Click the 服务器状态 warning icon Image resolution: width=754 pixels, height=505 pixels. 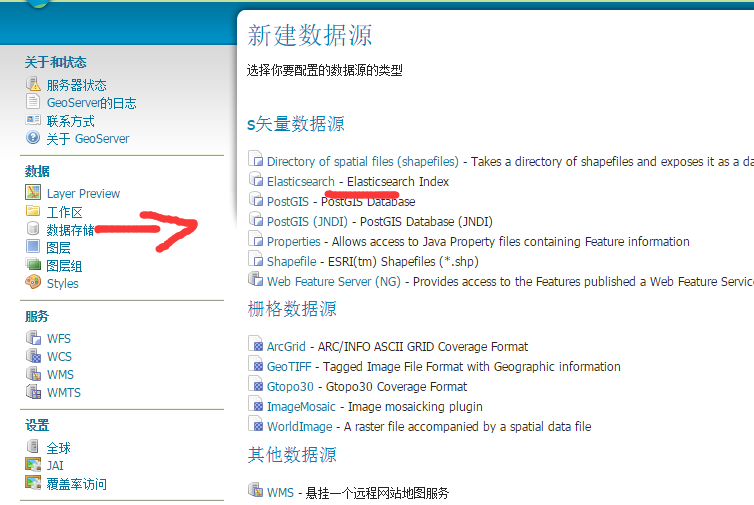[x=33, y=84]
